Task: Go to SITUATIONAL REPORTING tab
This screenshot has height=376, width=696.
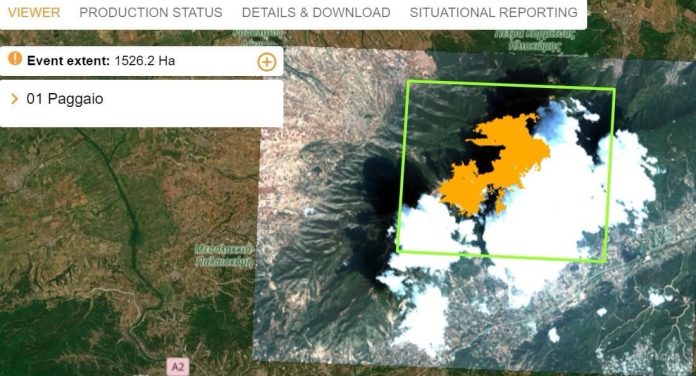Action: coord(494,12)
